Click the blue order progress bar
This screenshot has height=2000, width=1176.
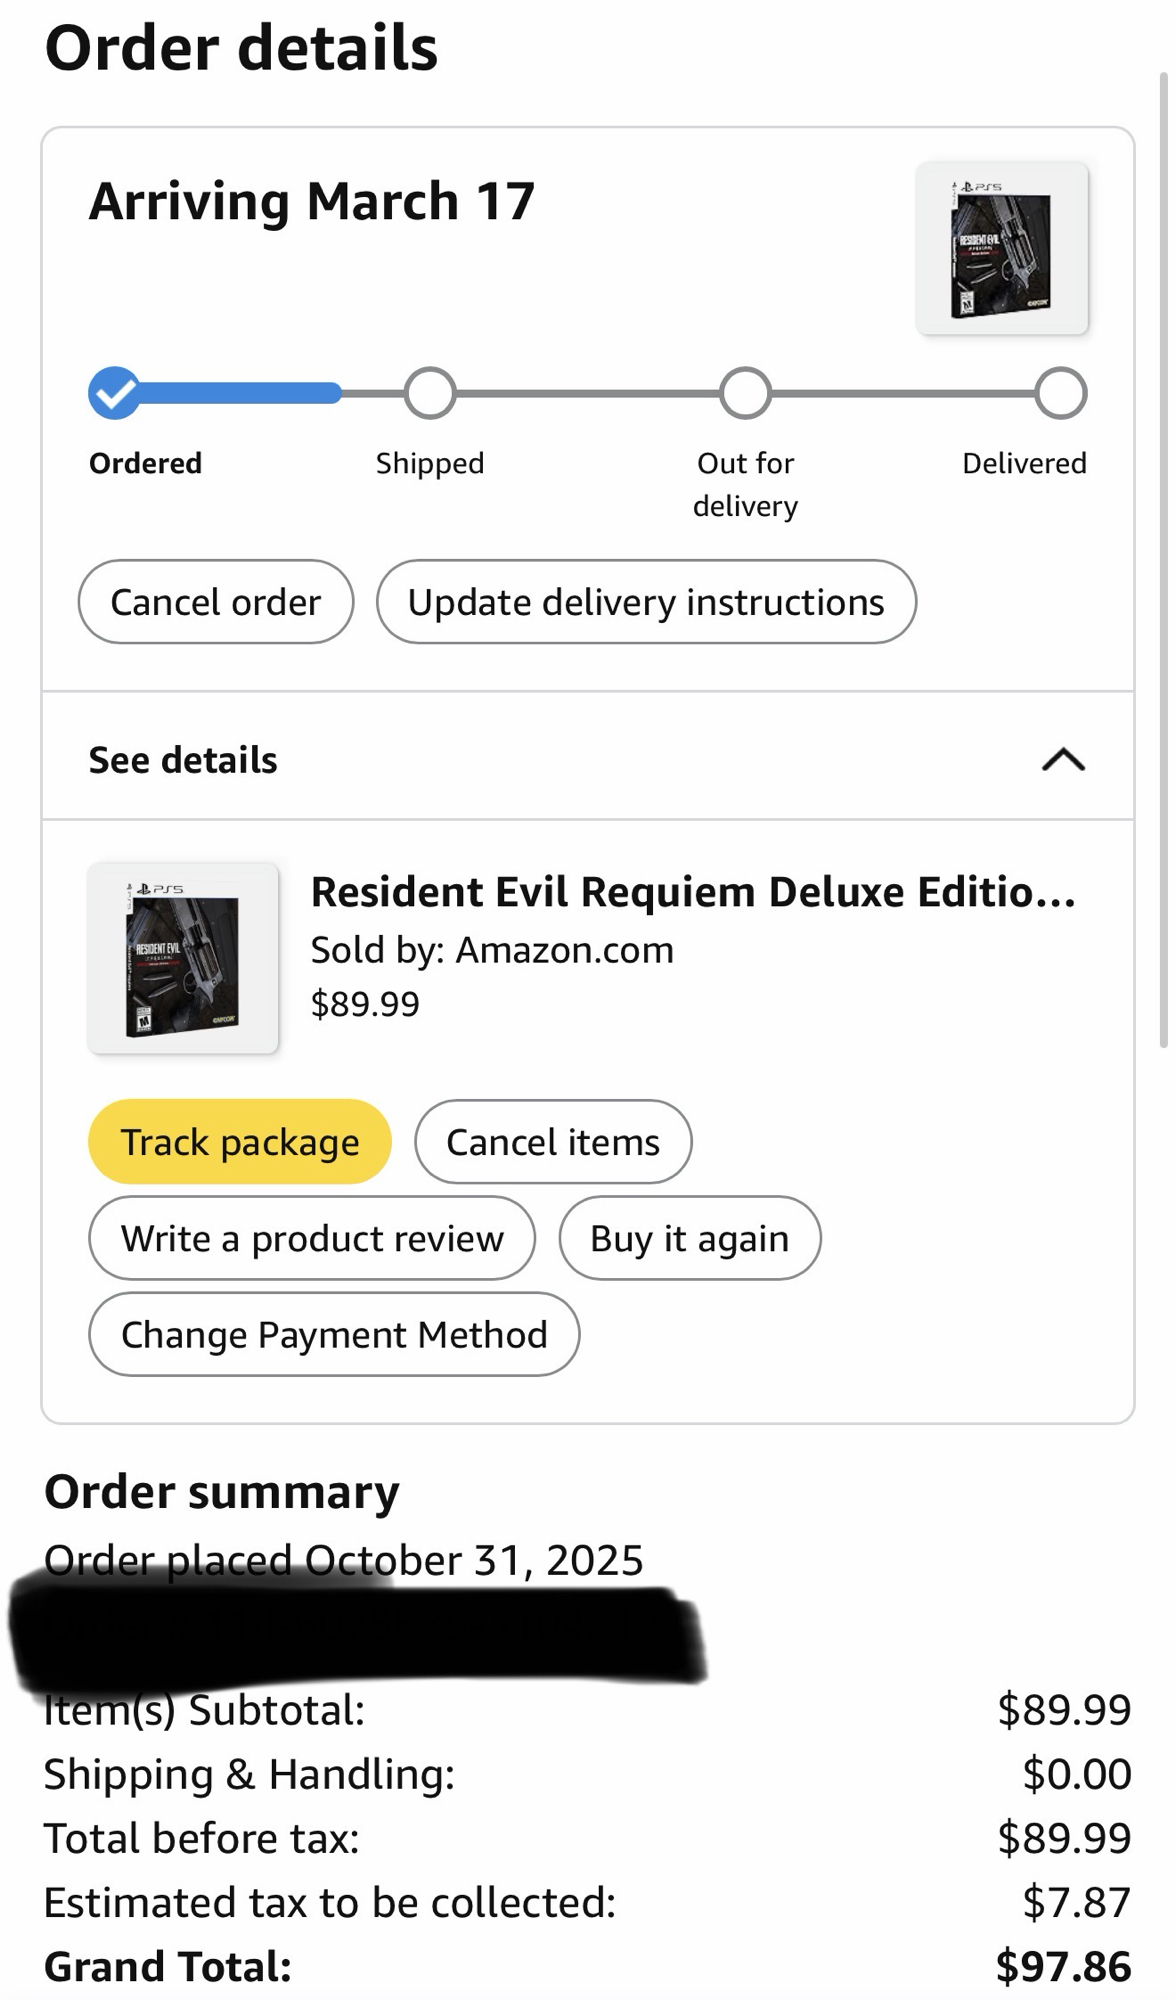pyautogui.click(x=240, y=393)
